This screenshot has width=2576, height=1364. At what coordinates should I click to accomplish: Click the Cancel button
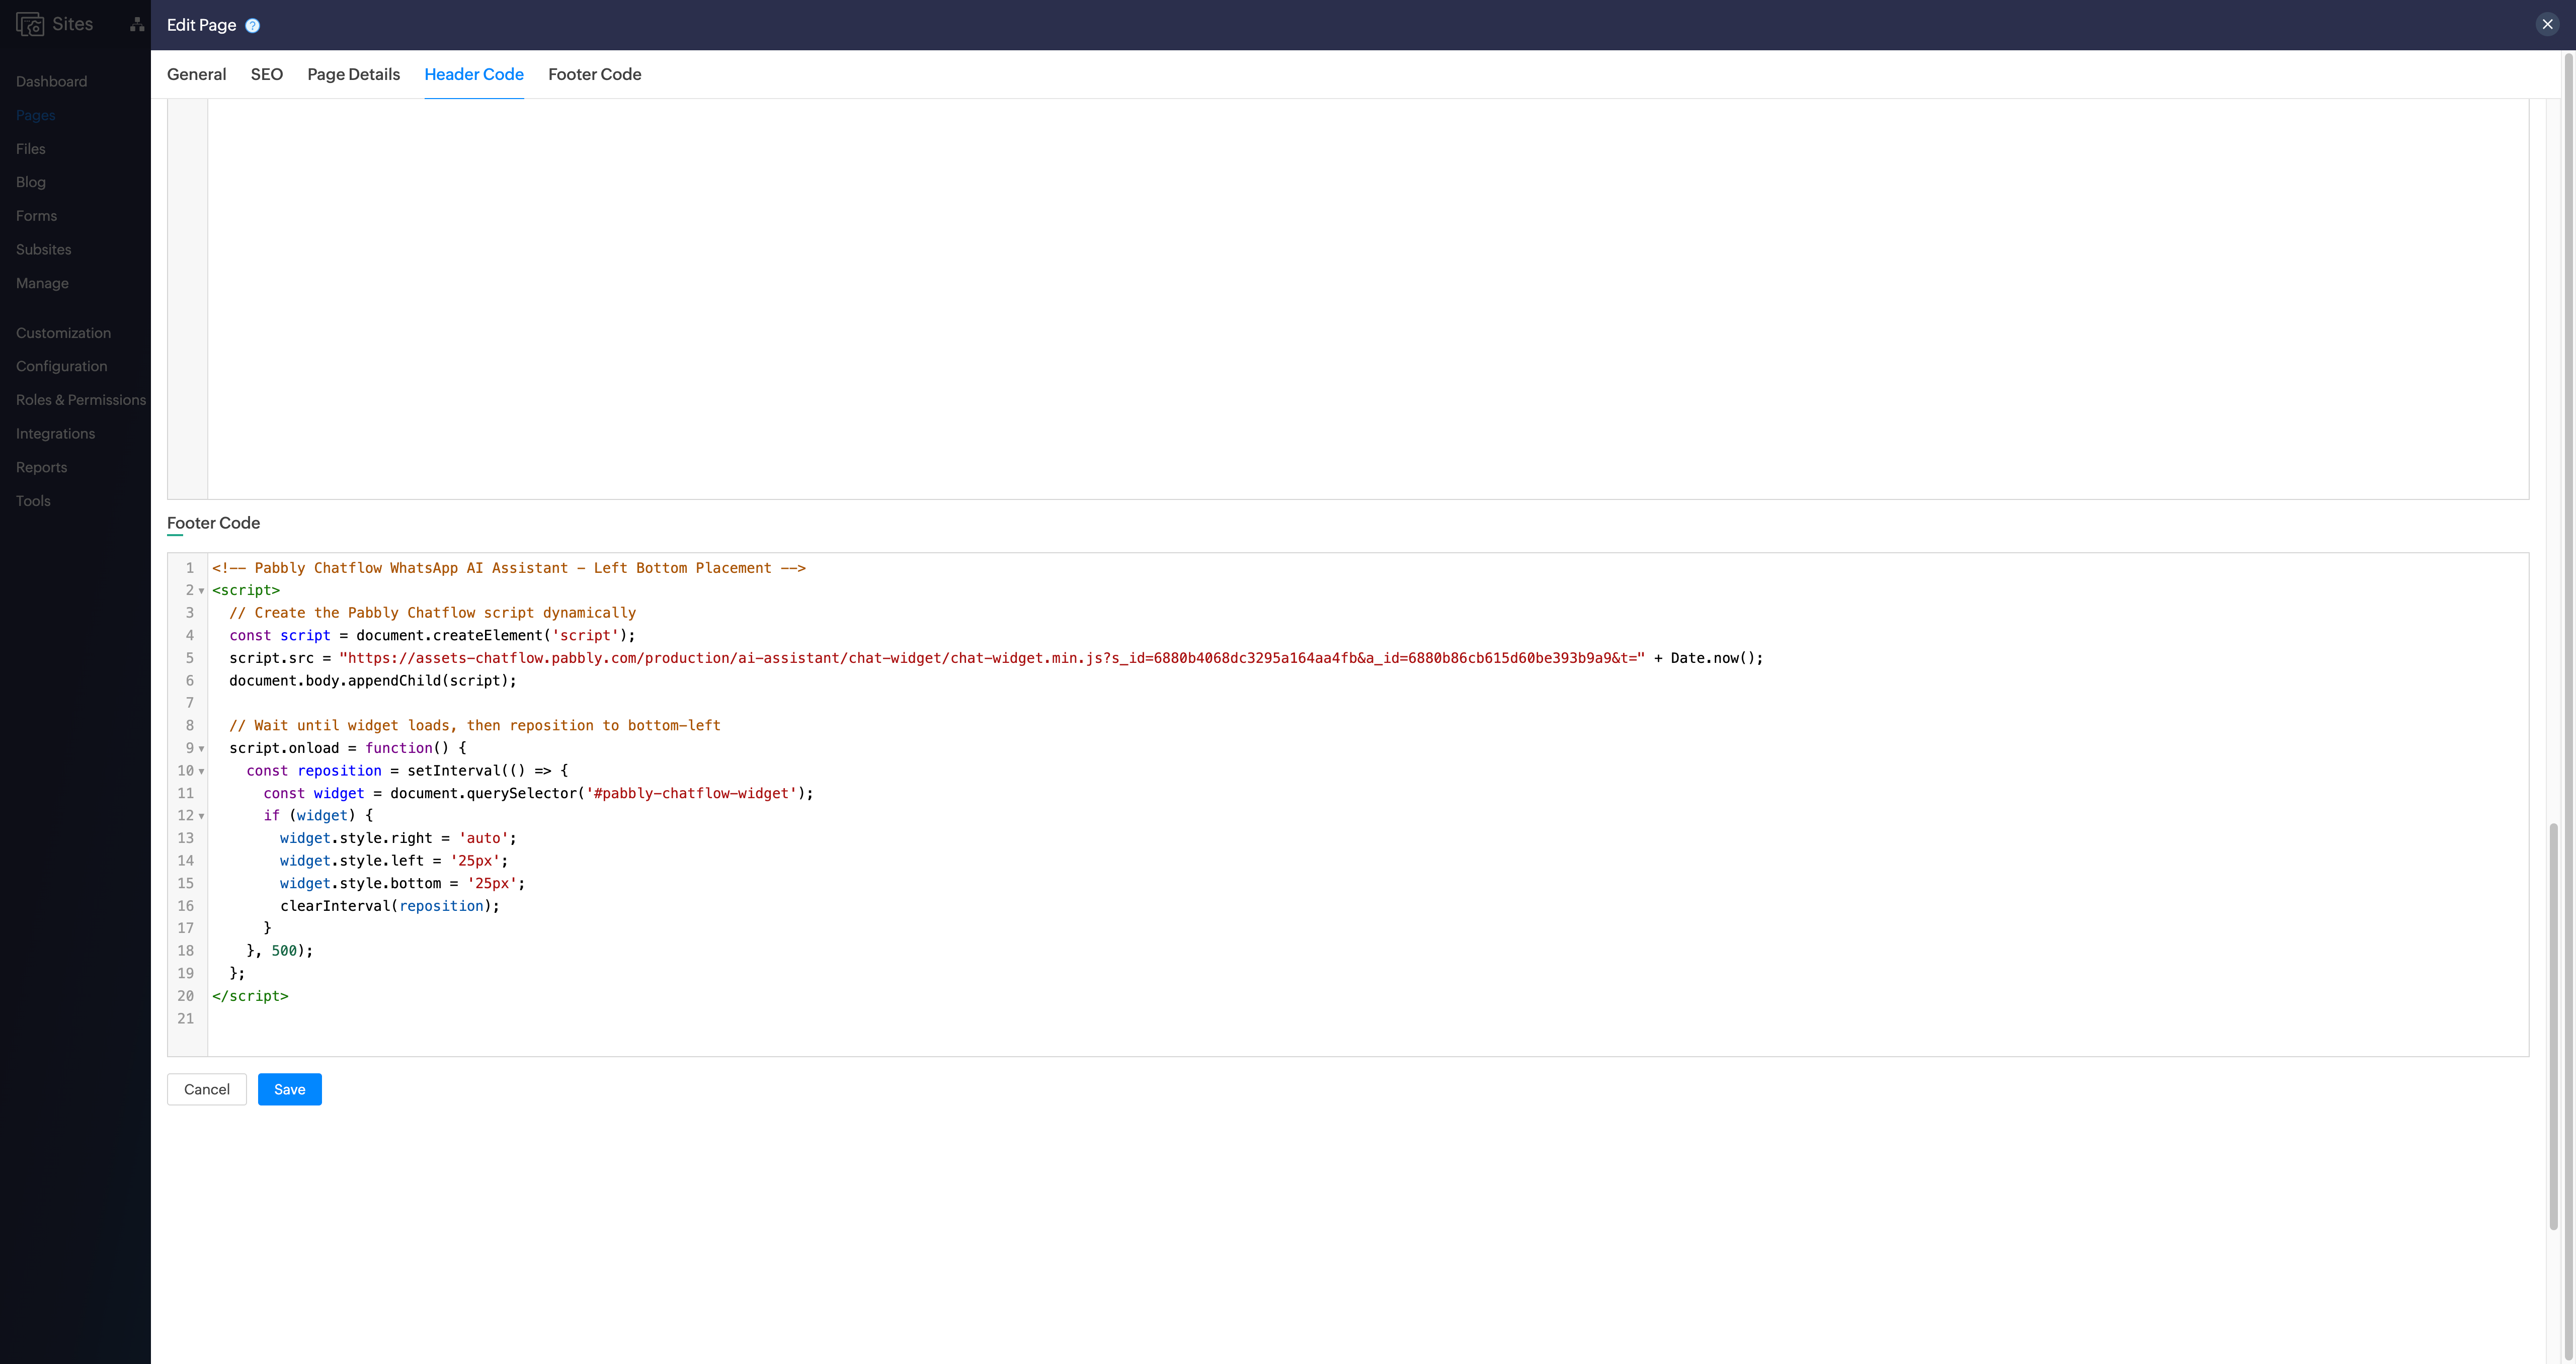[x=206, y=1089]
